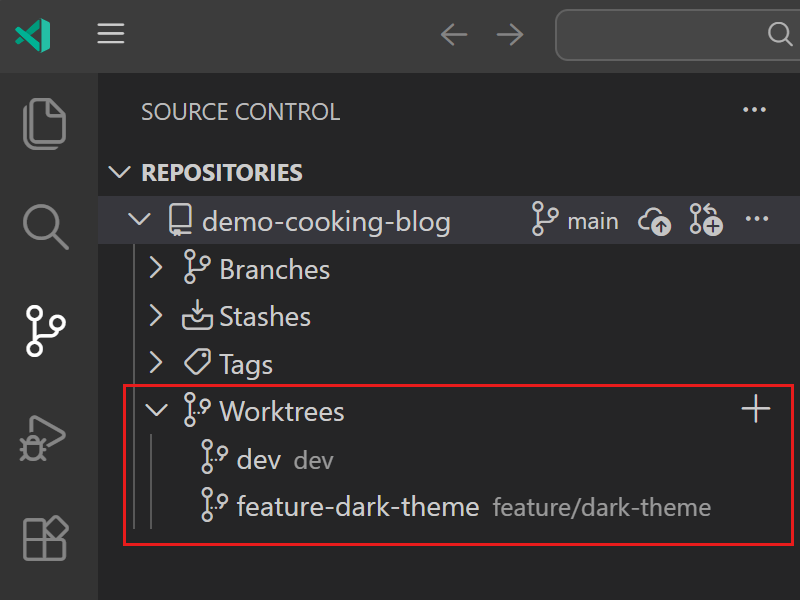The image size is (800, 600).
Task: Click the create branch icon near main
Action: click(706, 221)
